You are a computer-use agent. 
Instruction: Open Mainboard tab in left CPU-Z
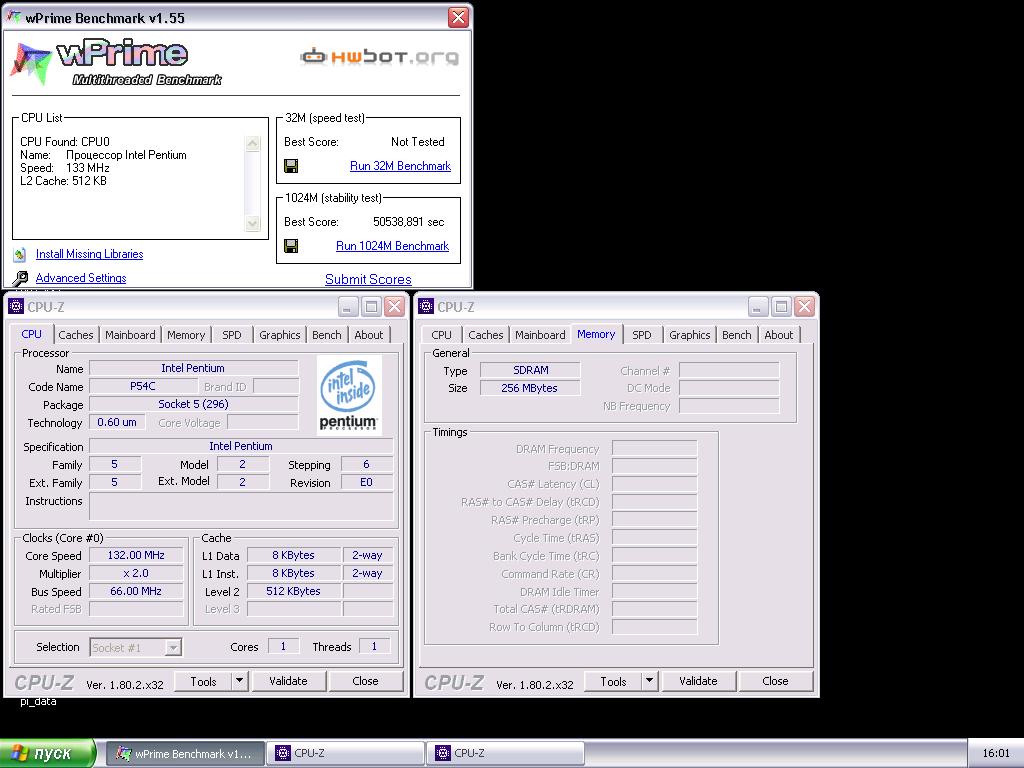click(x=130, y=334)
